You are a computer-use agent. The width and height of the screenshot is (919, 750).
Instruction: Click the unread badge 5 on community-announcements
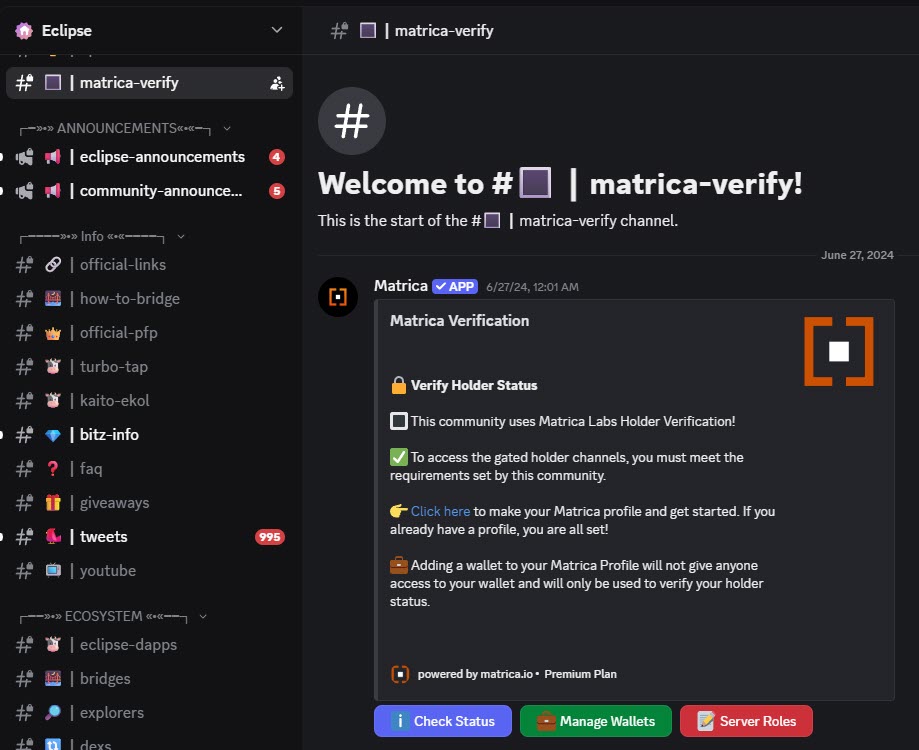[277, 191]
